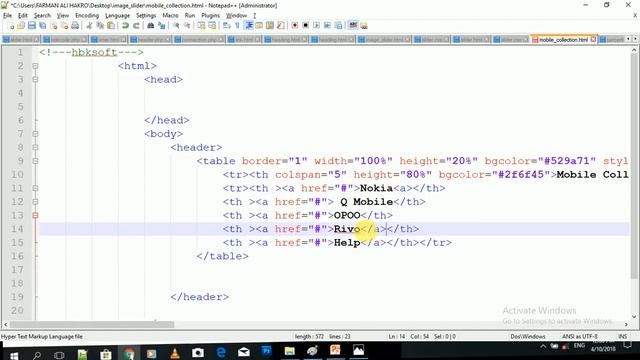Open the Document Map toolbar icon

pyautogui.click(x=270, y=26)
